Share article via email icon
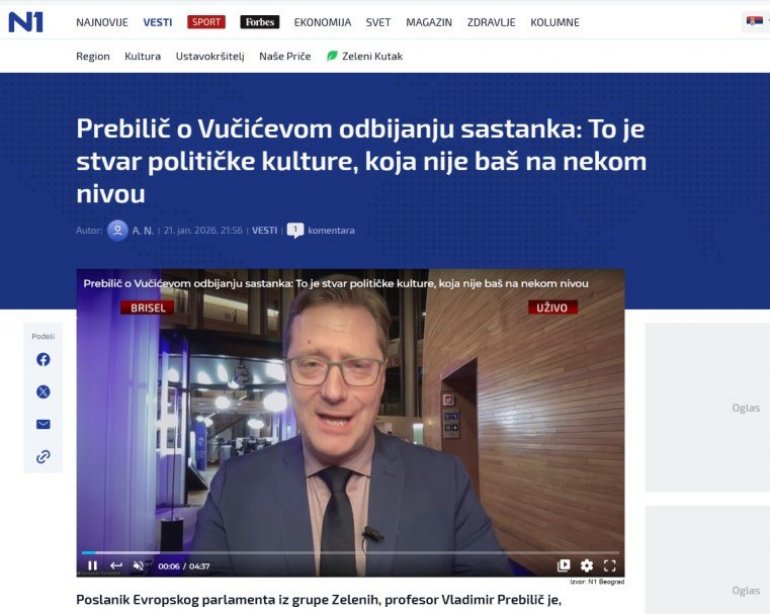Viewport: 770px width, 614px height. coord(43,424)
